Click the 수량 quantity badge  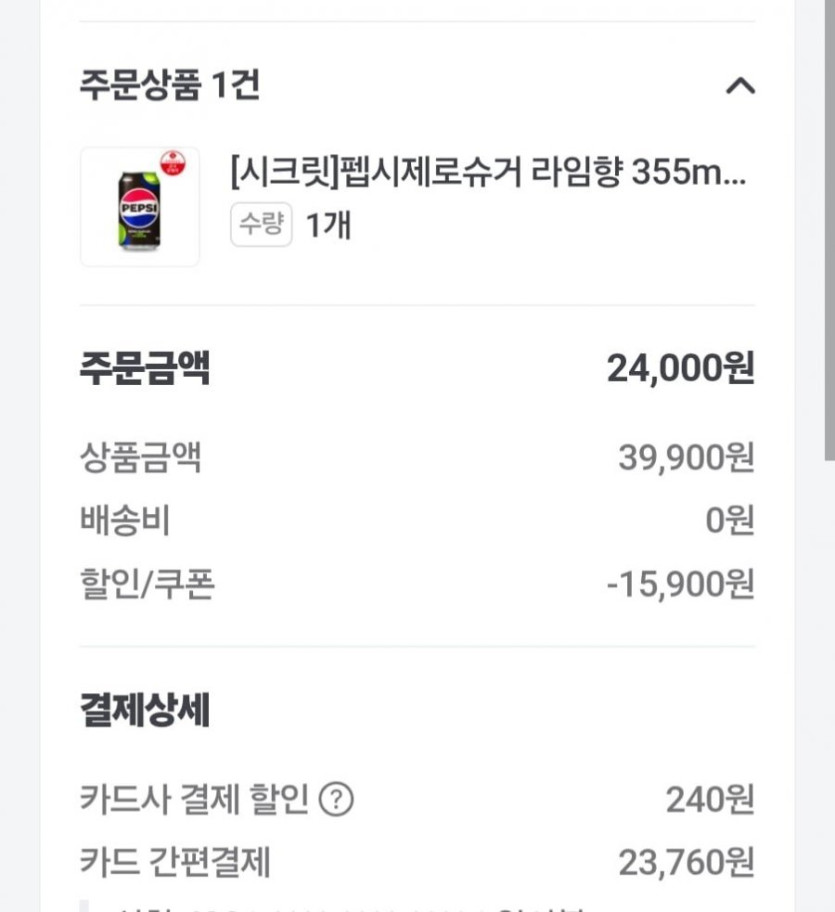[x=261, y=225]
